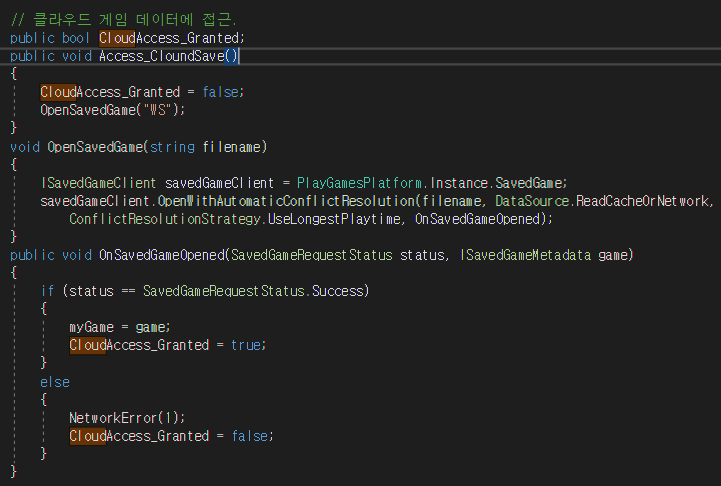Click the else keyword

point(55,382)
